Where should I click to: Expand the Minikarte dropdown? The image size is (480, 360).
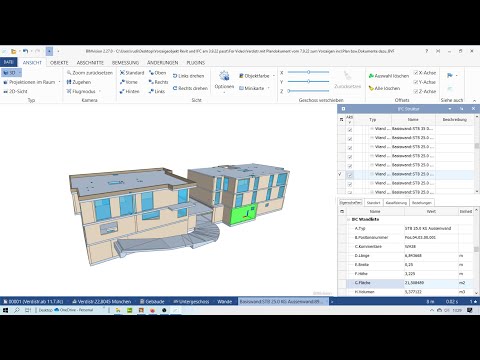[268, 88]
